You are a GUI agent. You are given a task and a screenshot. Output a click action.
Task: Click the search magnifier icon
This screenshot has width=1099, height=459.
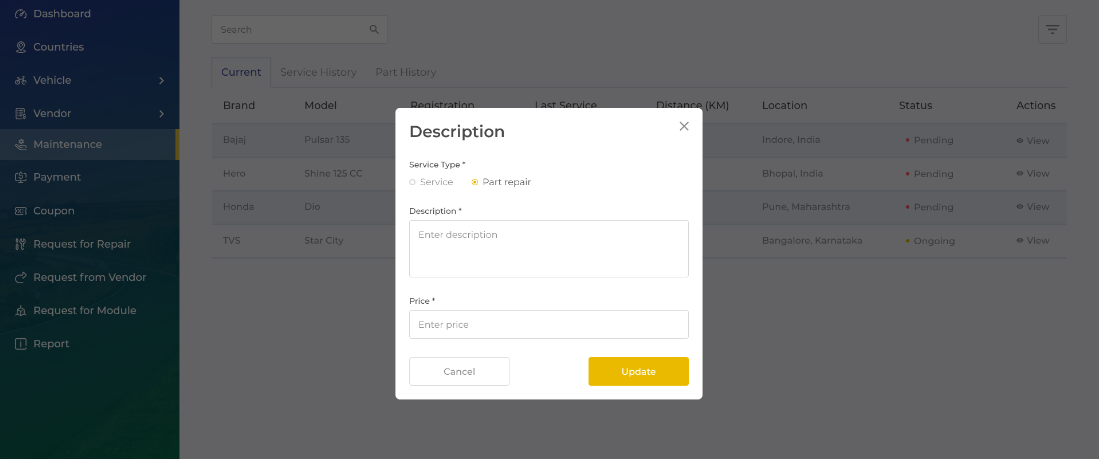pos(374,30)
